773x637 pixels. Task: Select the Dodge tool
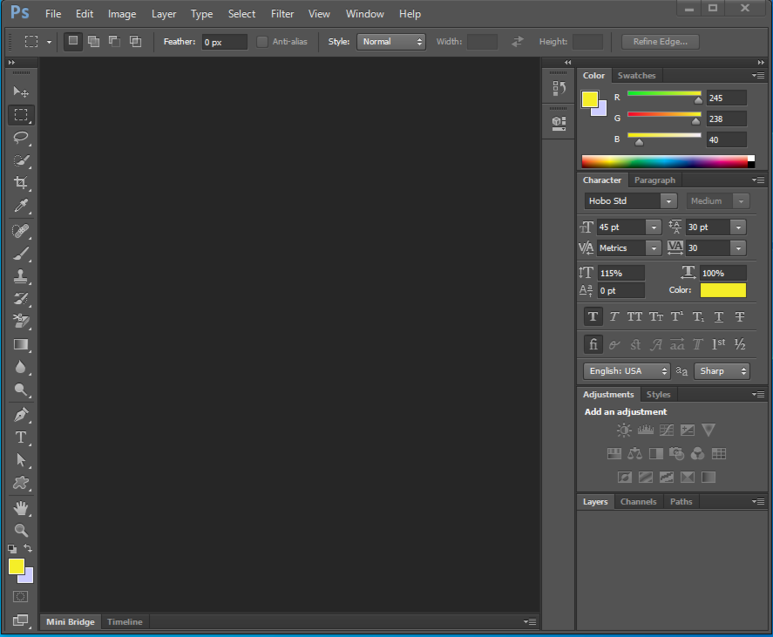click(21, 390)
